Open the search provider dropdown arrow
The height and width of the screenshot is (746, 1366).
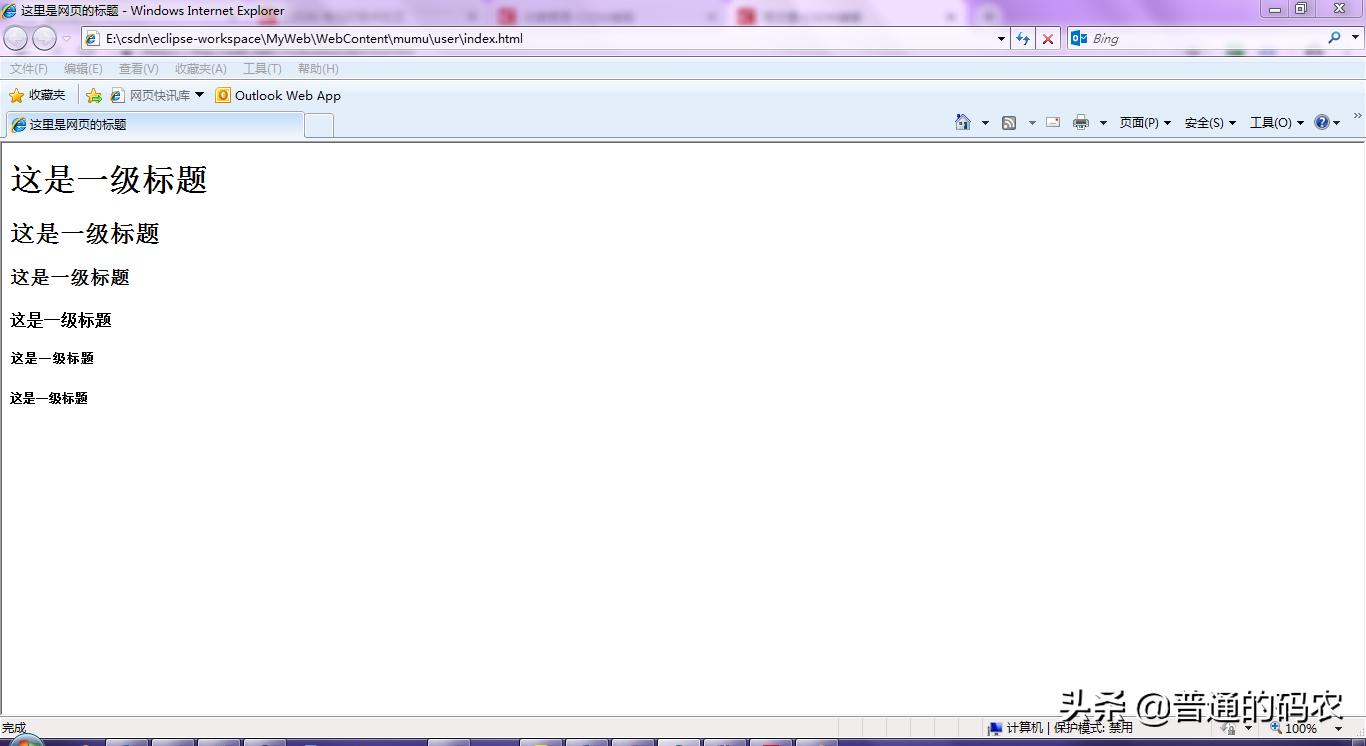pyautogui.click(x=1355, y=39)
